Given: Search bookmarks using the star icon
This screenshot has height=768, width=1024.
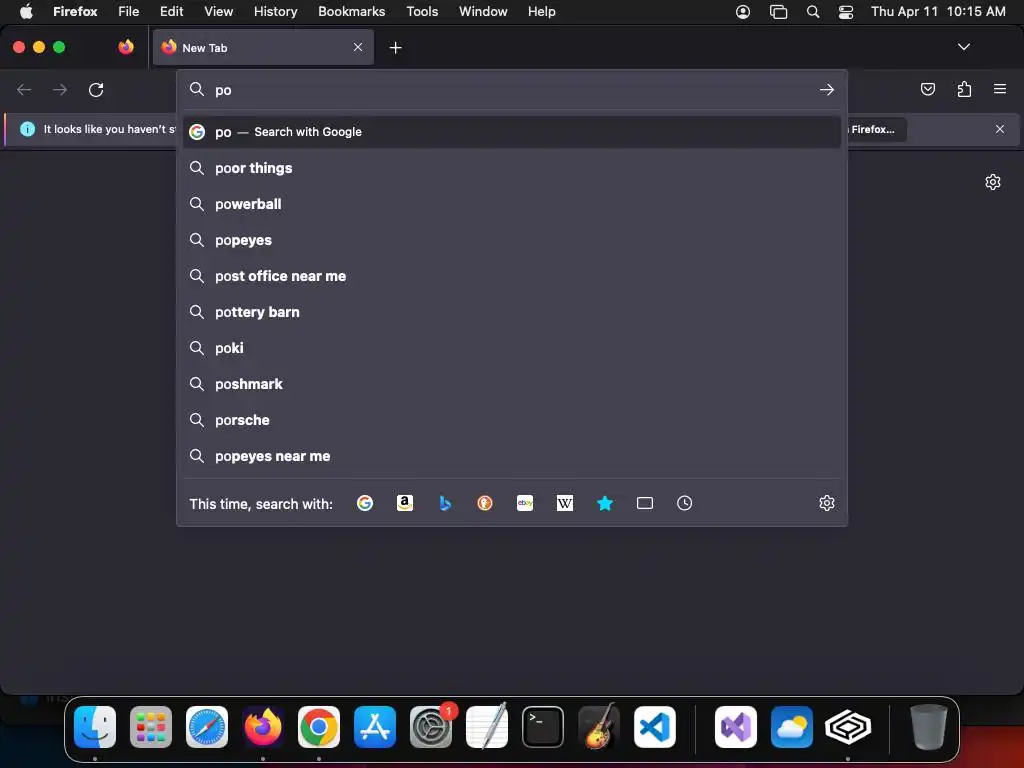Looking at the screenshot, I should tap(605, 503).
